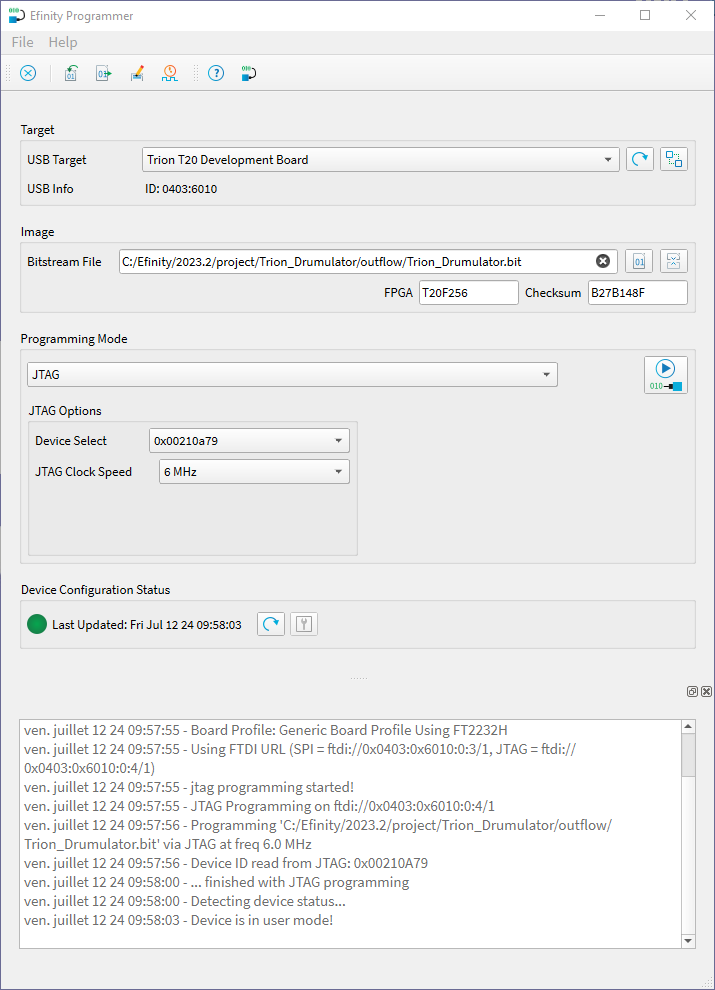Viewport: 715px width, 990px height.
Task: Clear the Bitstream File path
Action: coord(603,261)
